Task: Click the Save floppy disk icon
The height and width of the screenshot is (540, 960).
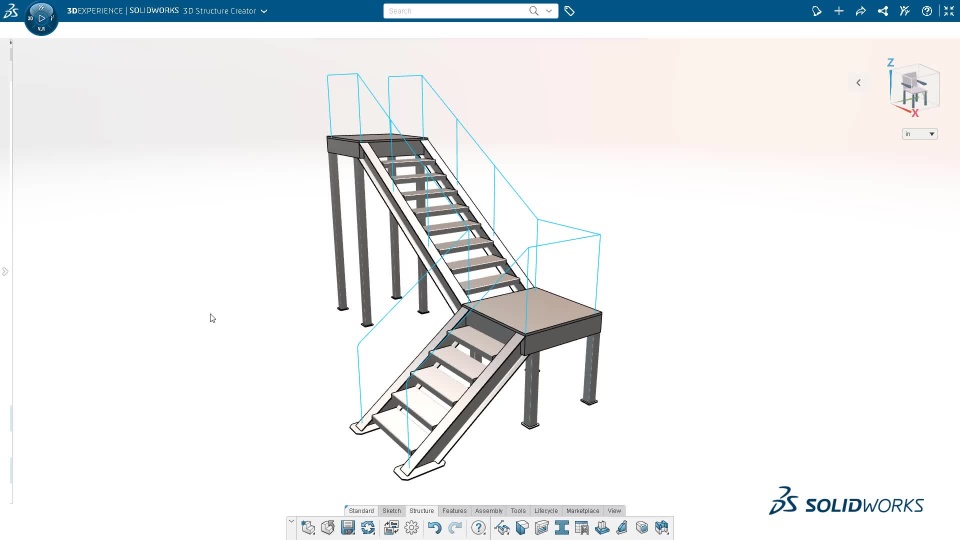Action: [348, 528]
